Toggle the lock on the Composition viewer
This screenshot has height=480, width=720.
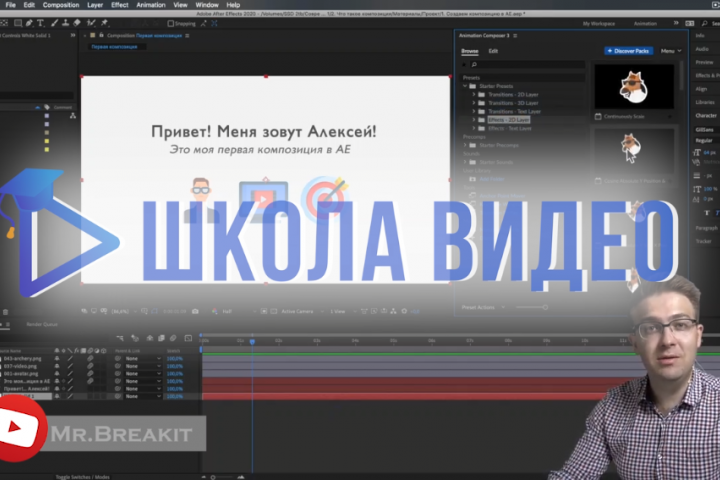tap(101, 35)
